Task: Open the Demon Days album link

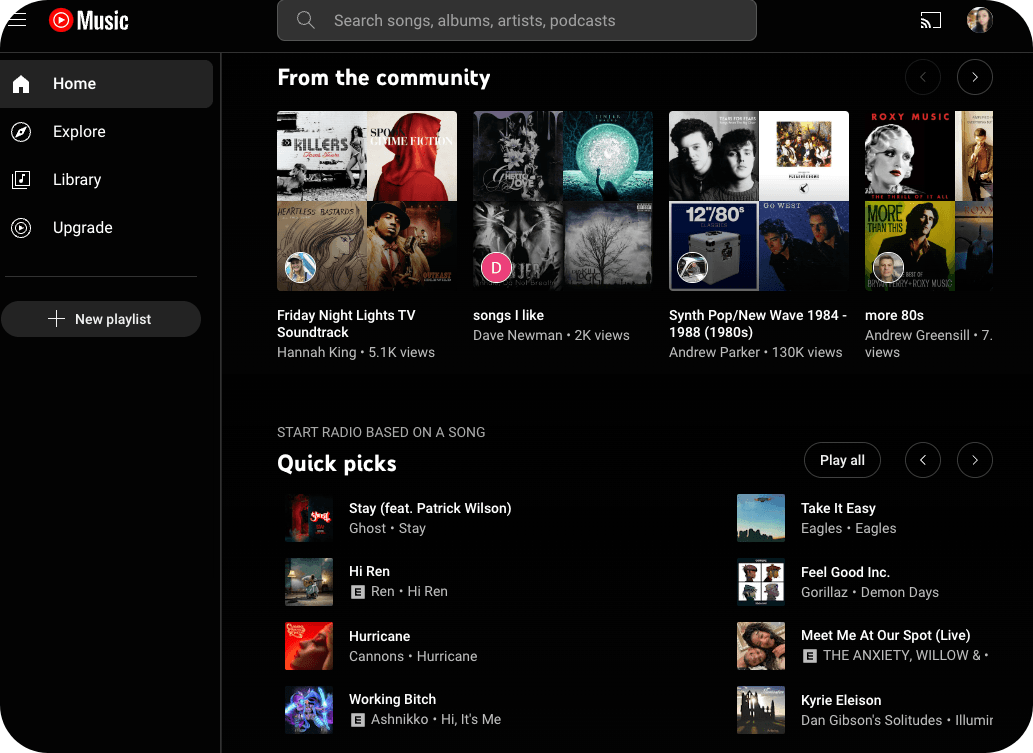Action: click(x=899, y=592)
